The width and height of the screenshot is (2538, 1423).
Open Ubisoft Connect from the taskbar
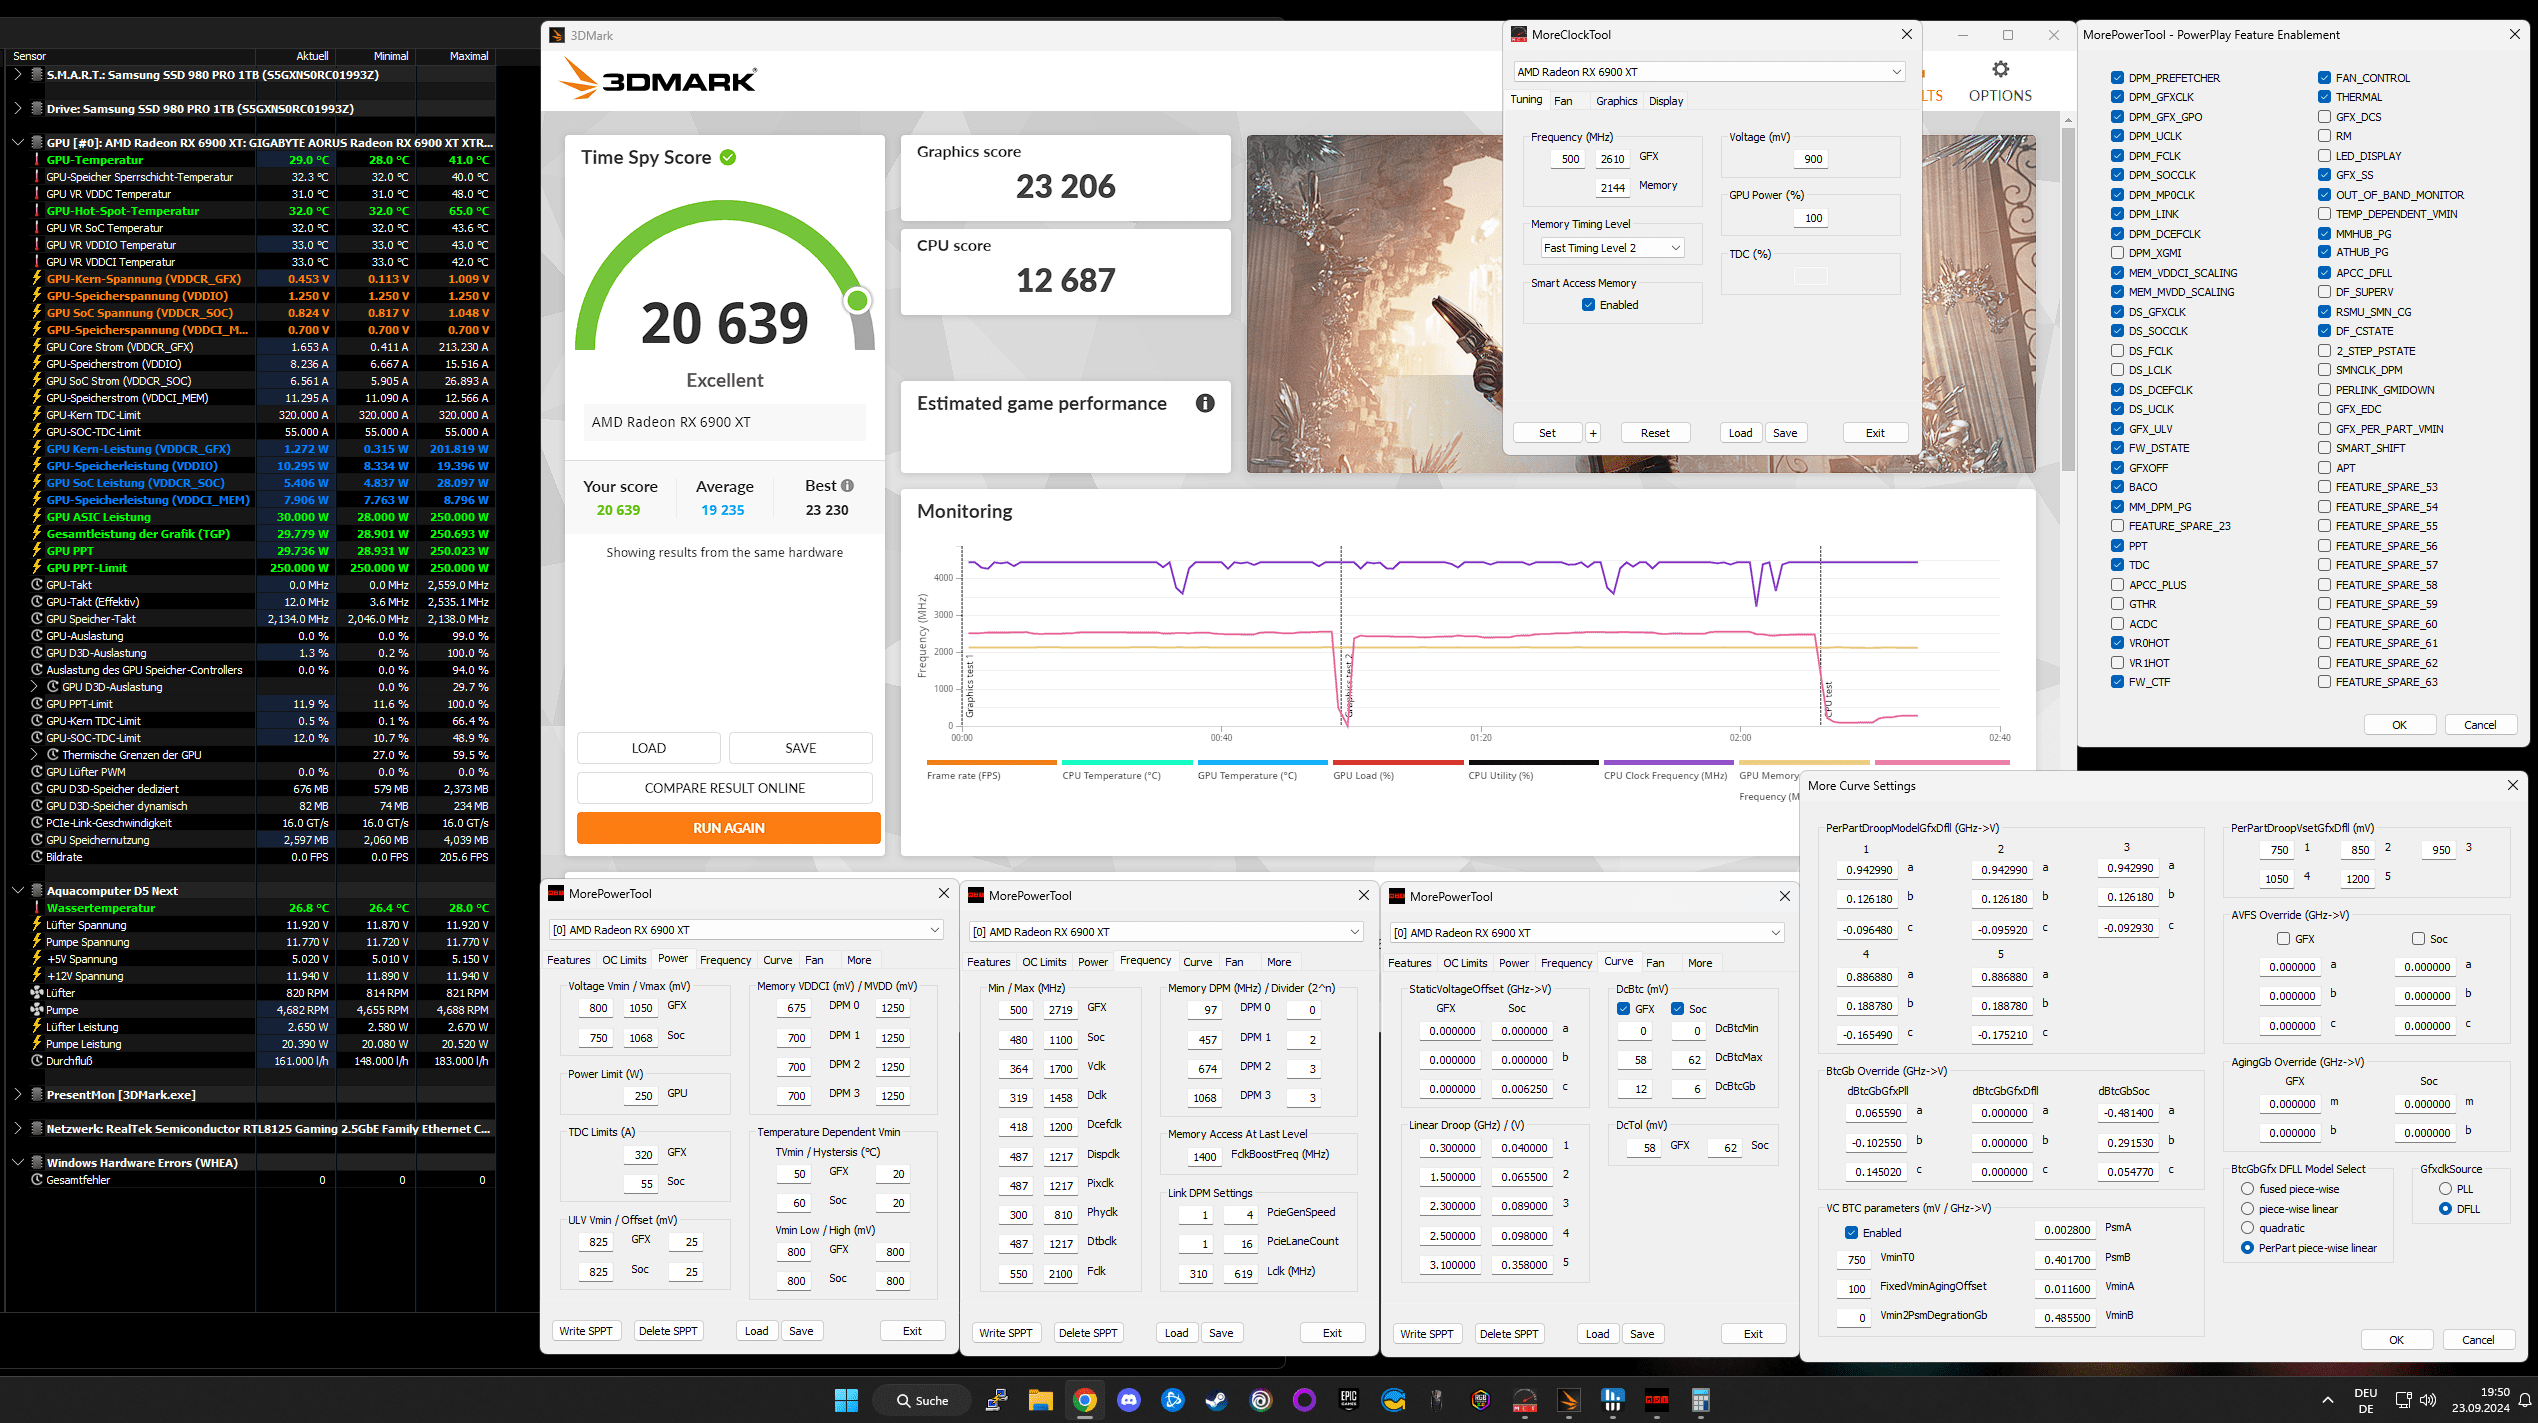point(1261,1400)
